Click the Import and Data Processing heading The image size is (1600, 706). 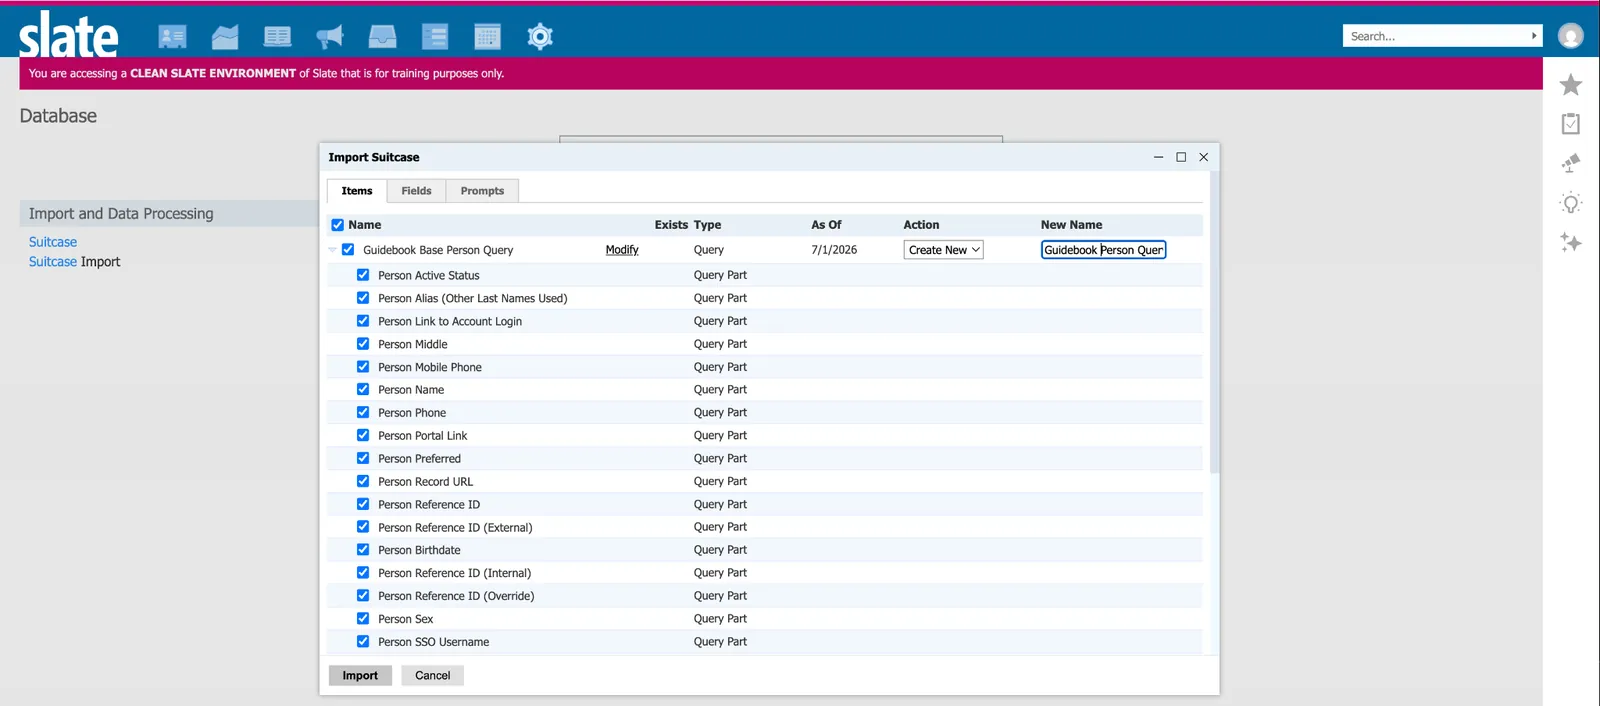tap(121, 214)
